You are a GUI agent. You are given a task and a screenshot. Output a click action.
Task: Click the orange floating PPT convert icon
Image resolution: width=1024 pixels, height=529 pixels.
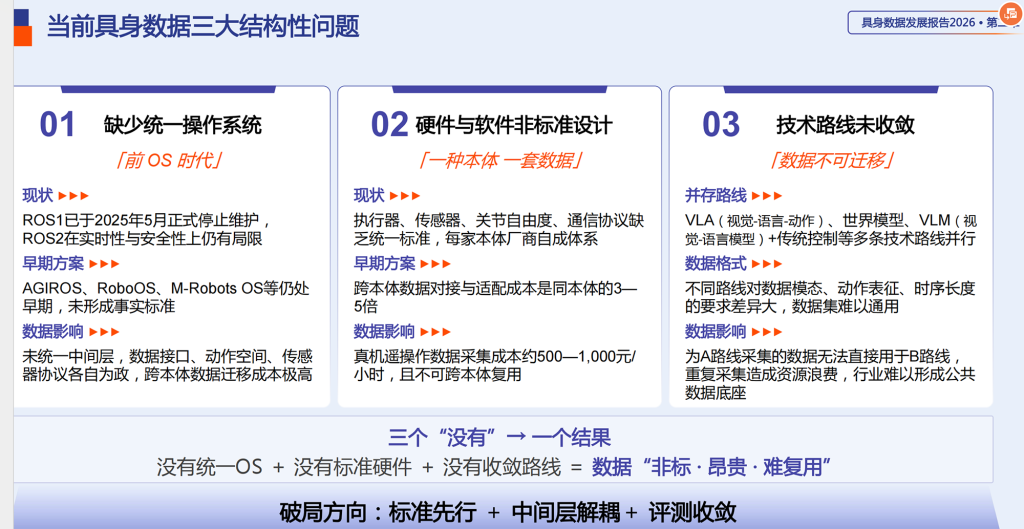coord(1012,14)
